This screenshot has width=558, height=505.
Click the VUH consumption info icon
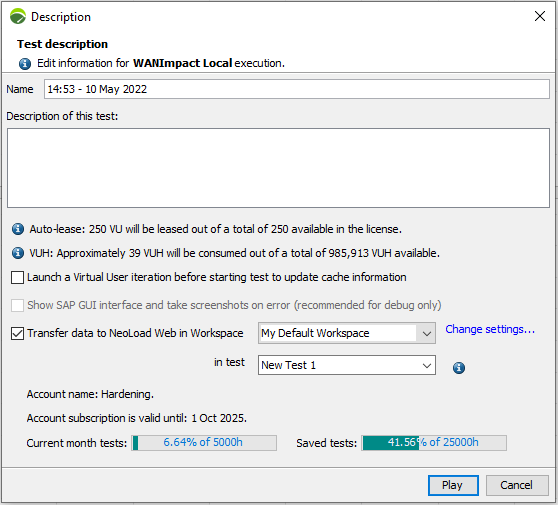(18, 253)
